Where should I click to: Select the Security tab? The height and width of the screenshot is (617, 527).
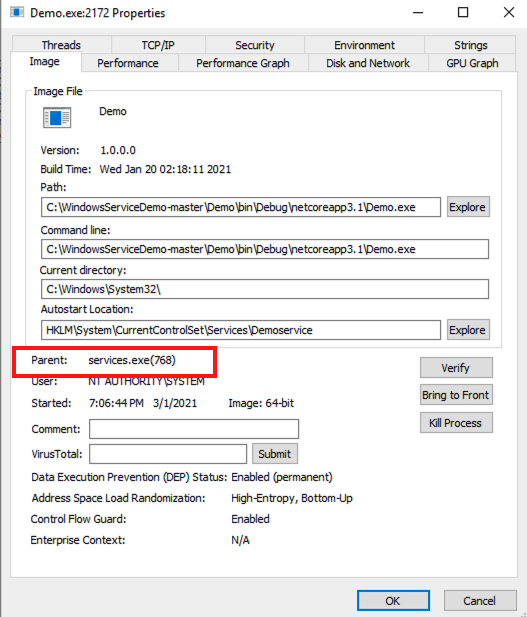(x=255, y=45)
